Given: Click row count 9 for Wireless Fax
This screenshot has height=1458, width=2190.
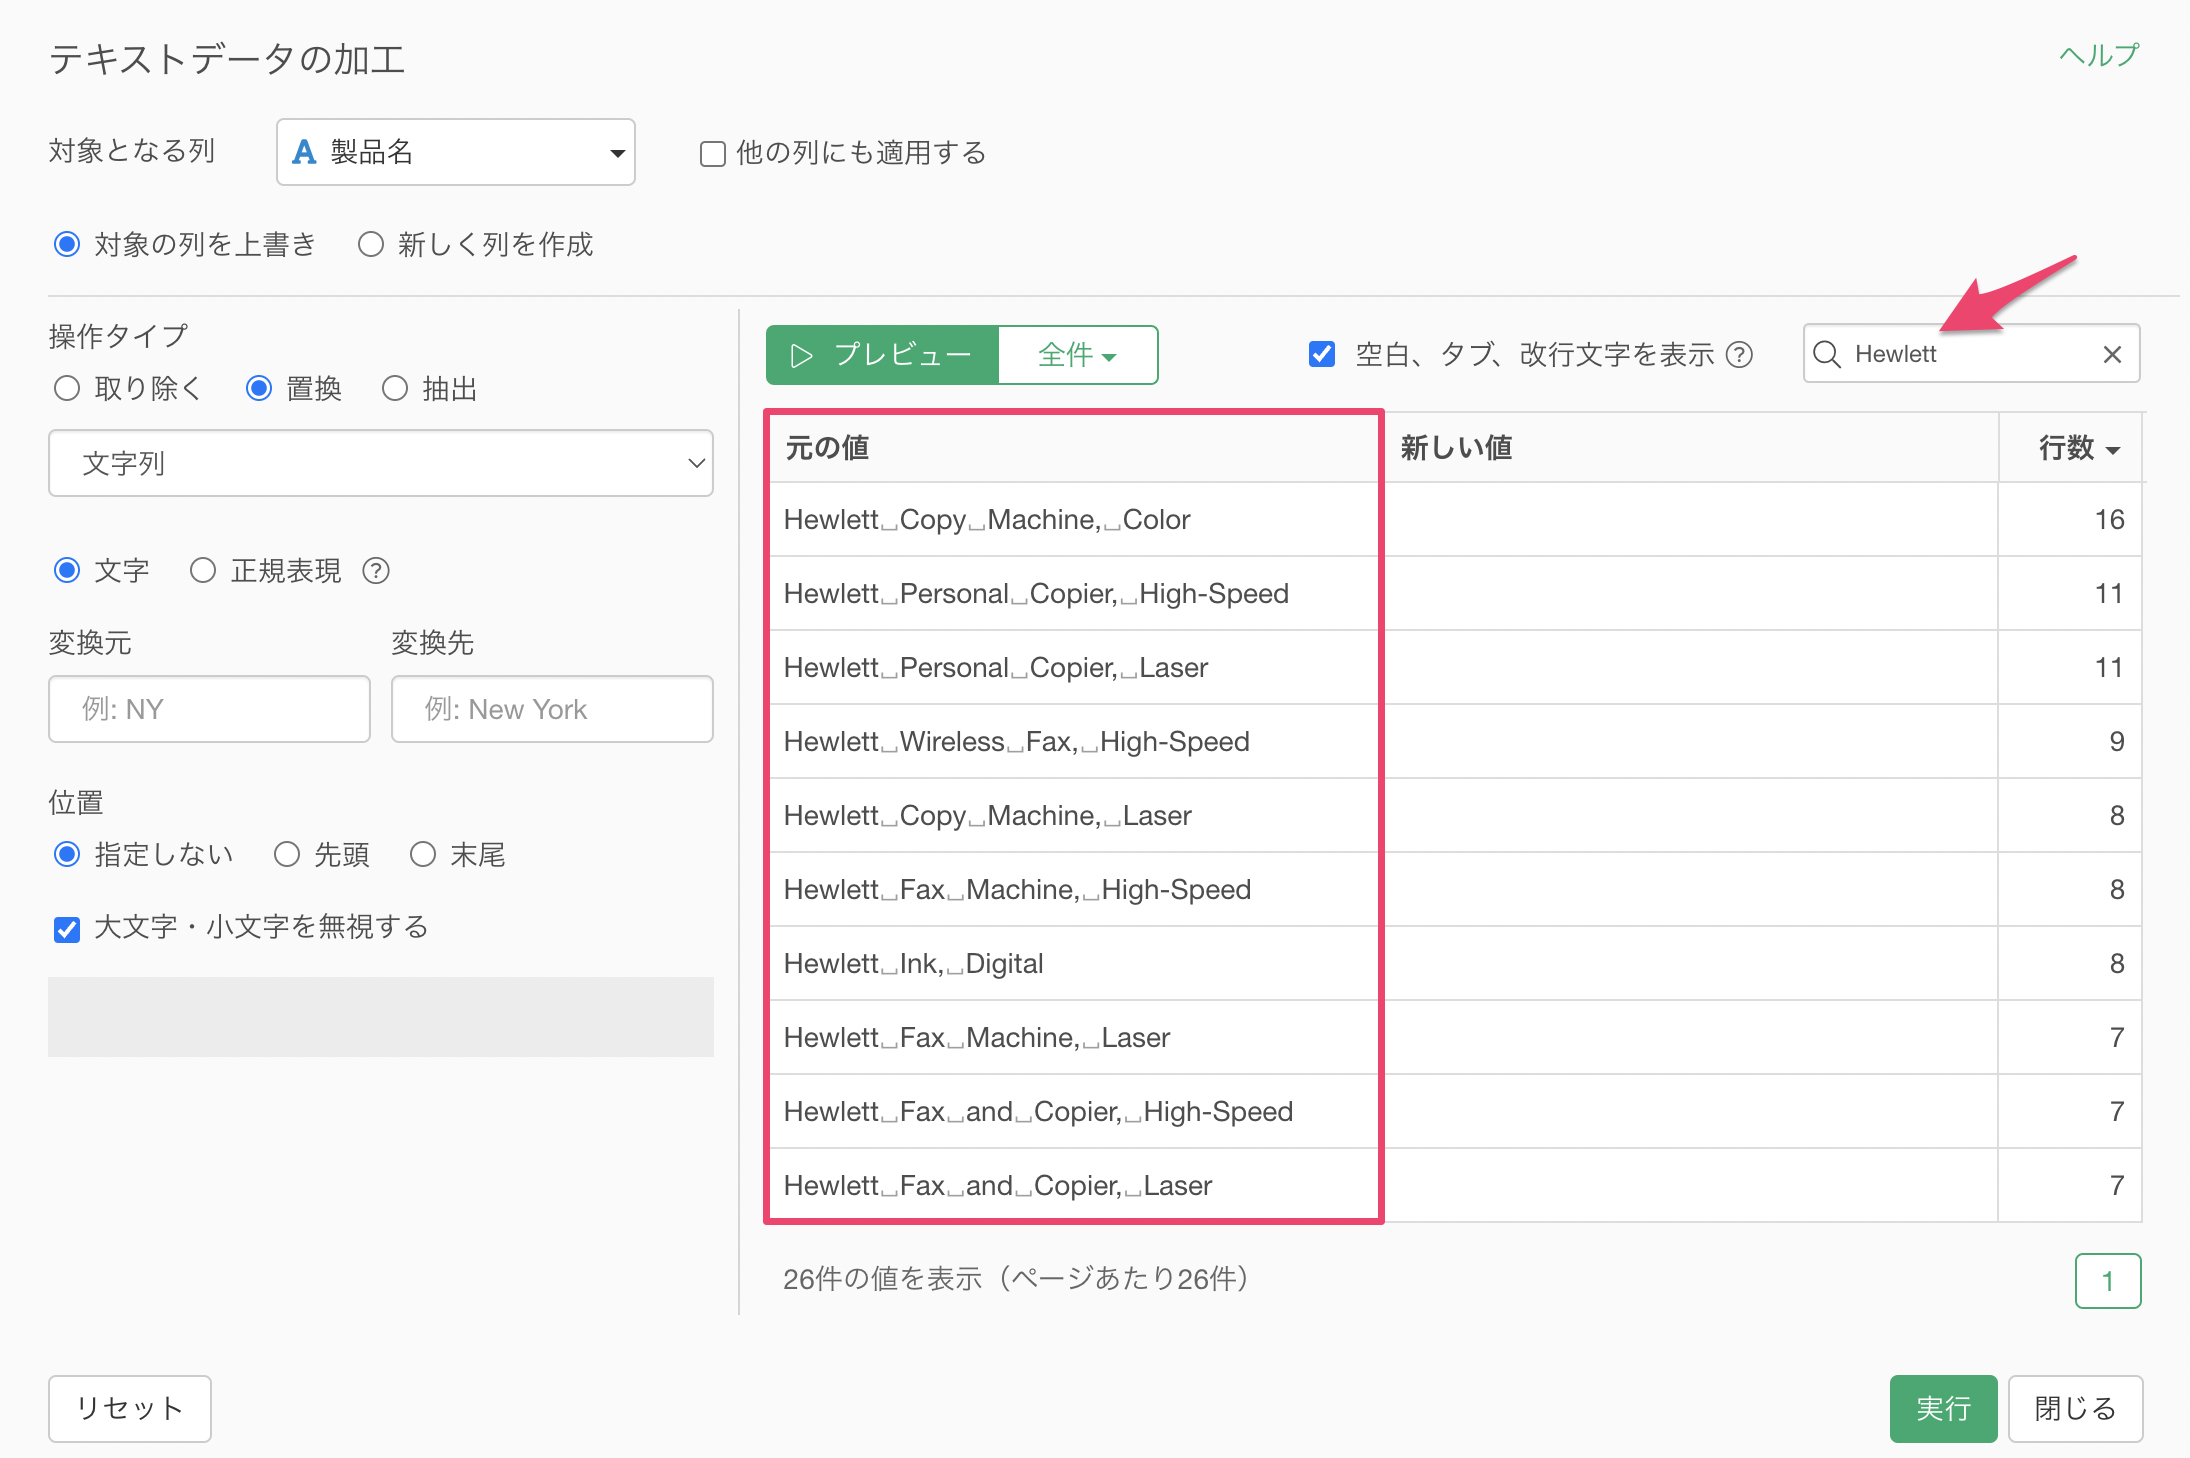Looking at the screenshot, I should tap(2117, 742).
